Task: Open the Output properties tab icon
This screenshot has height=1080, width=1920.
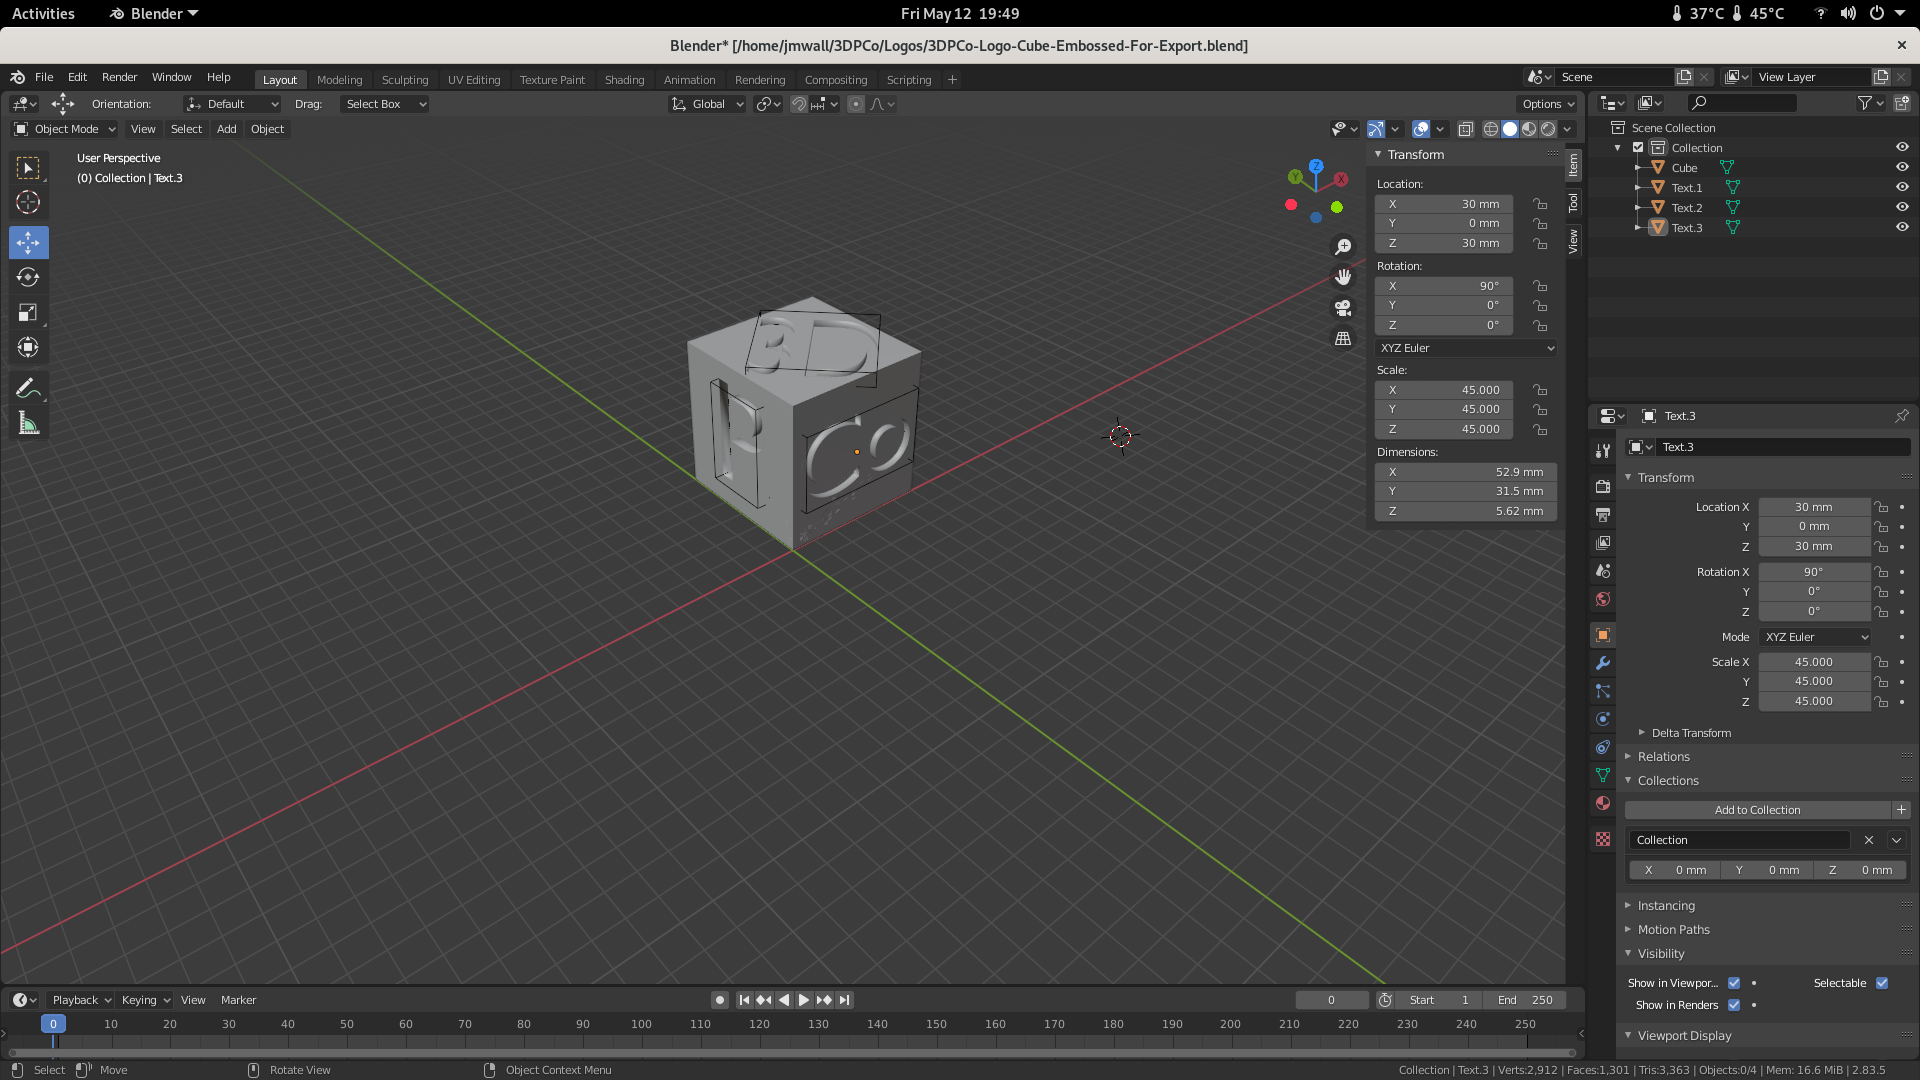Action: (1603, 514)
